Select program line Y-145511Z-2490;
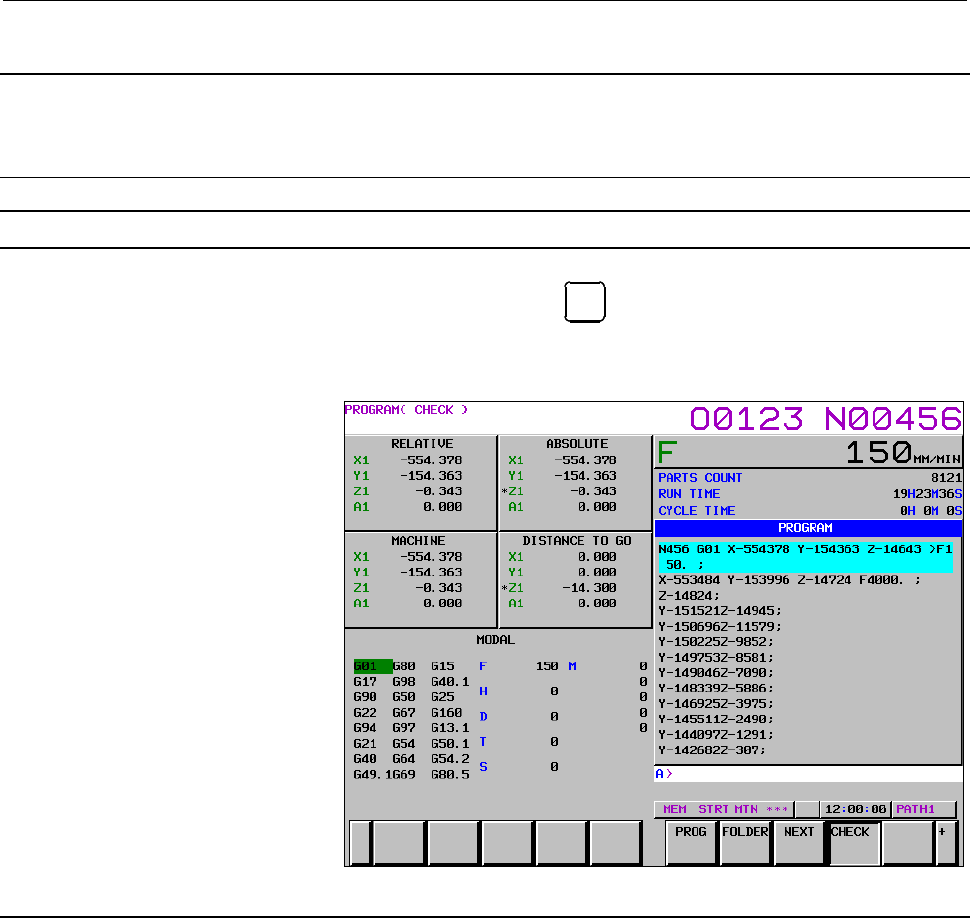970x918 pixels. (x=716, y=719)
